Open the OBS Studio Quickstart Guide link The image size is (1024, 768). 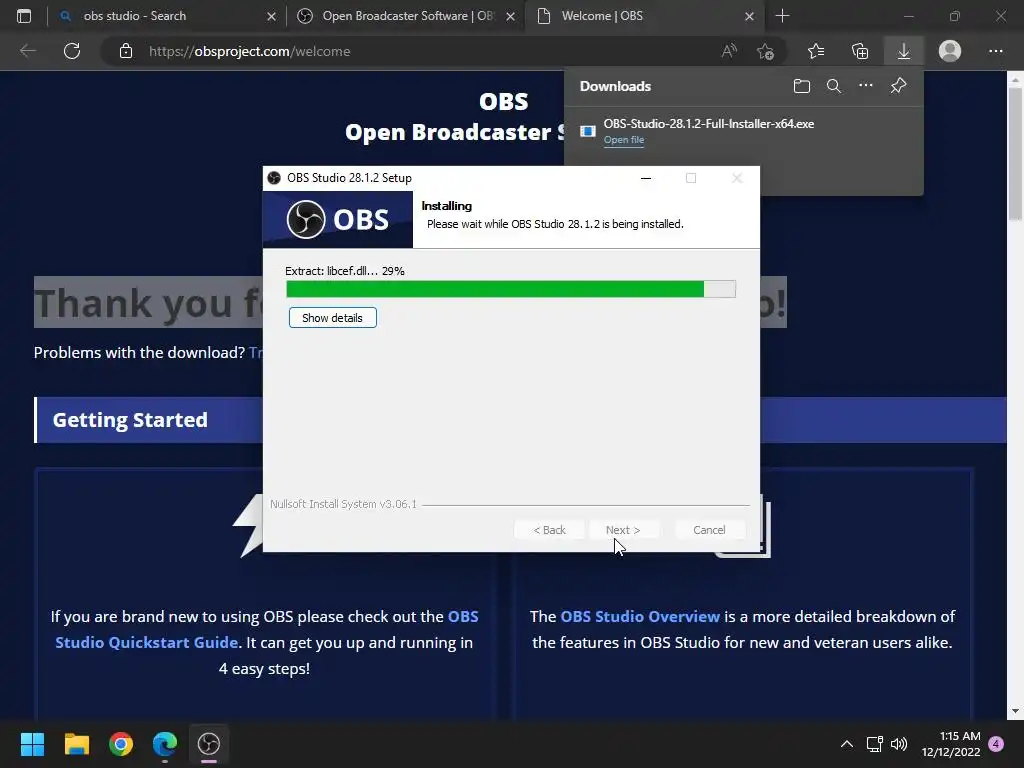(266, 630)
